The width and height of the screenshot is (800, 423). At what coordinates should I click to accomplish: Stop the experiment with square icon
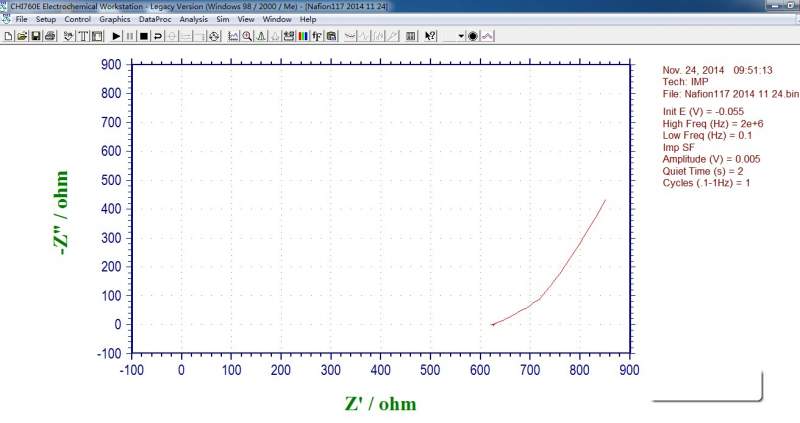(144, 36)
